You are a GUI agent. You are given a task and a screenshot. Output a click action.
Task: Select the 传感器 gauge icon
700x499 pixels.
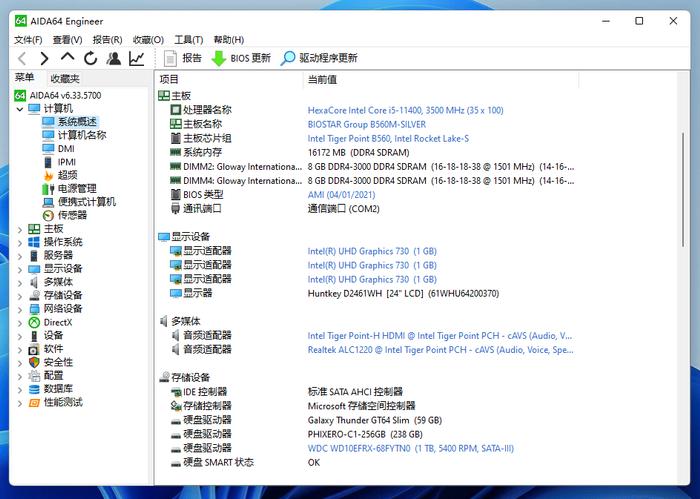point(48,216)
